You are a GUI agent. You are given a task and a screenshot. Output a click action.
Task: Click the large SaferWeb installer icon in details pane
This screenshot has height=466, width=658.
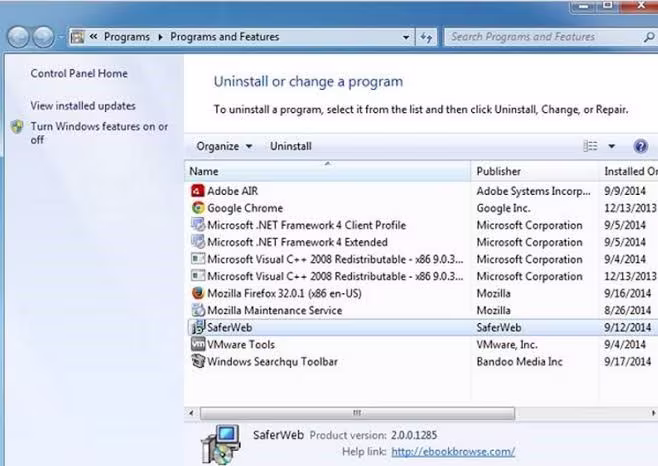[x=221, y=445]
